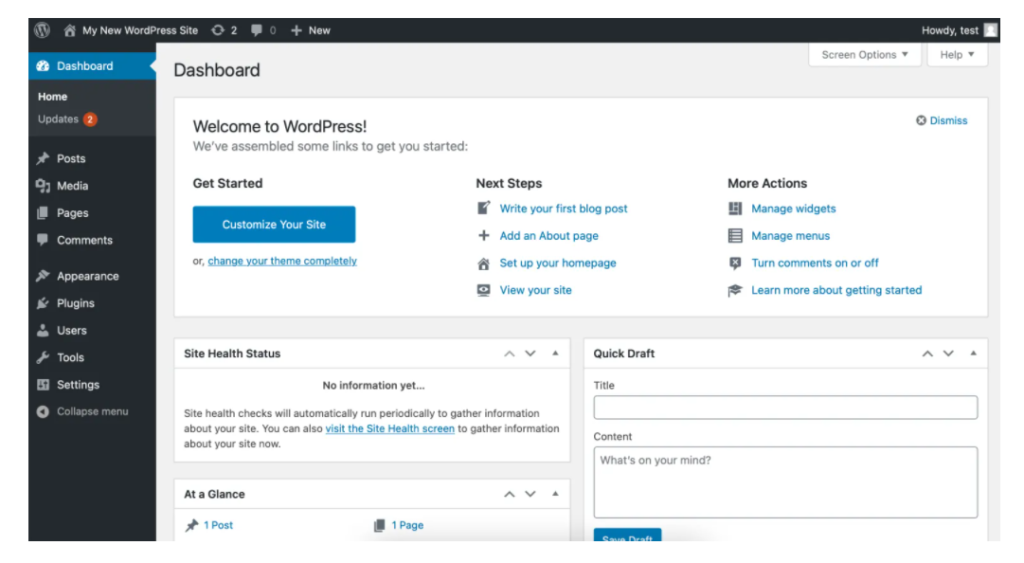Screen dimensions: 1024x563
Task: Dismiss the Welcome to WordPress panel
Action: click(941, 120)
